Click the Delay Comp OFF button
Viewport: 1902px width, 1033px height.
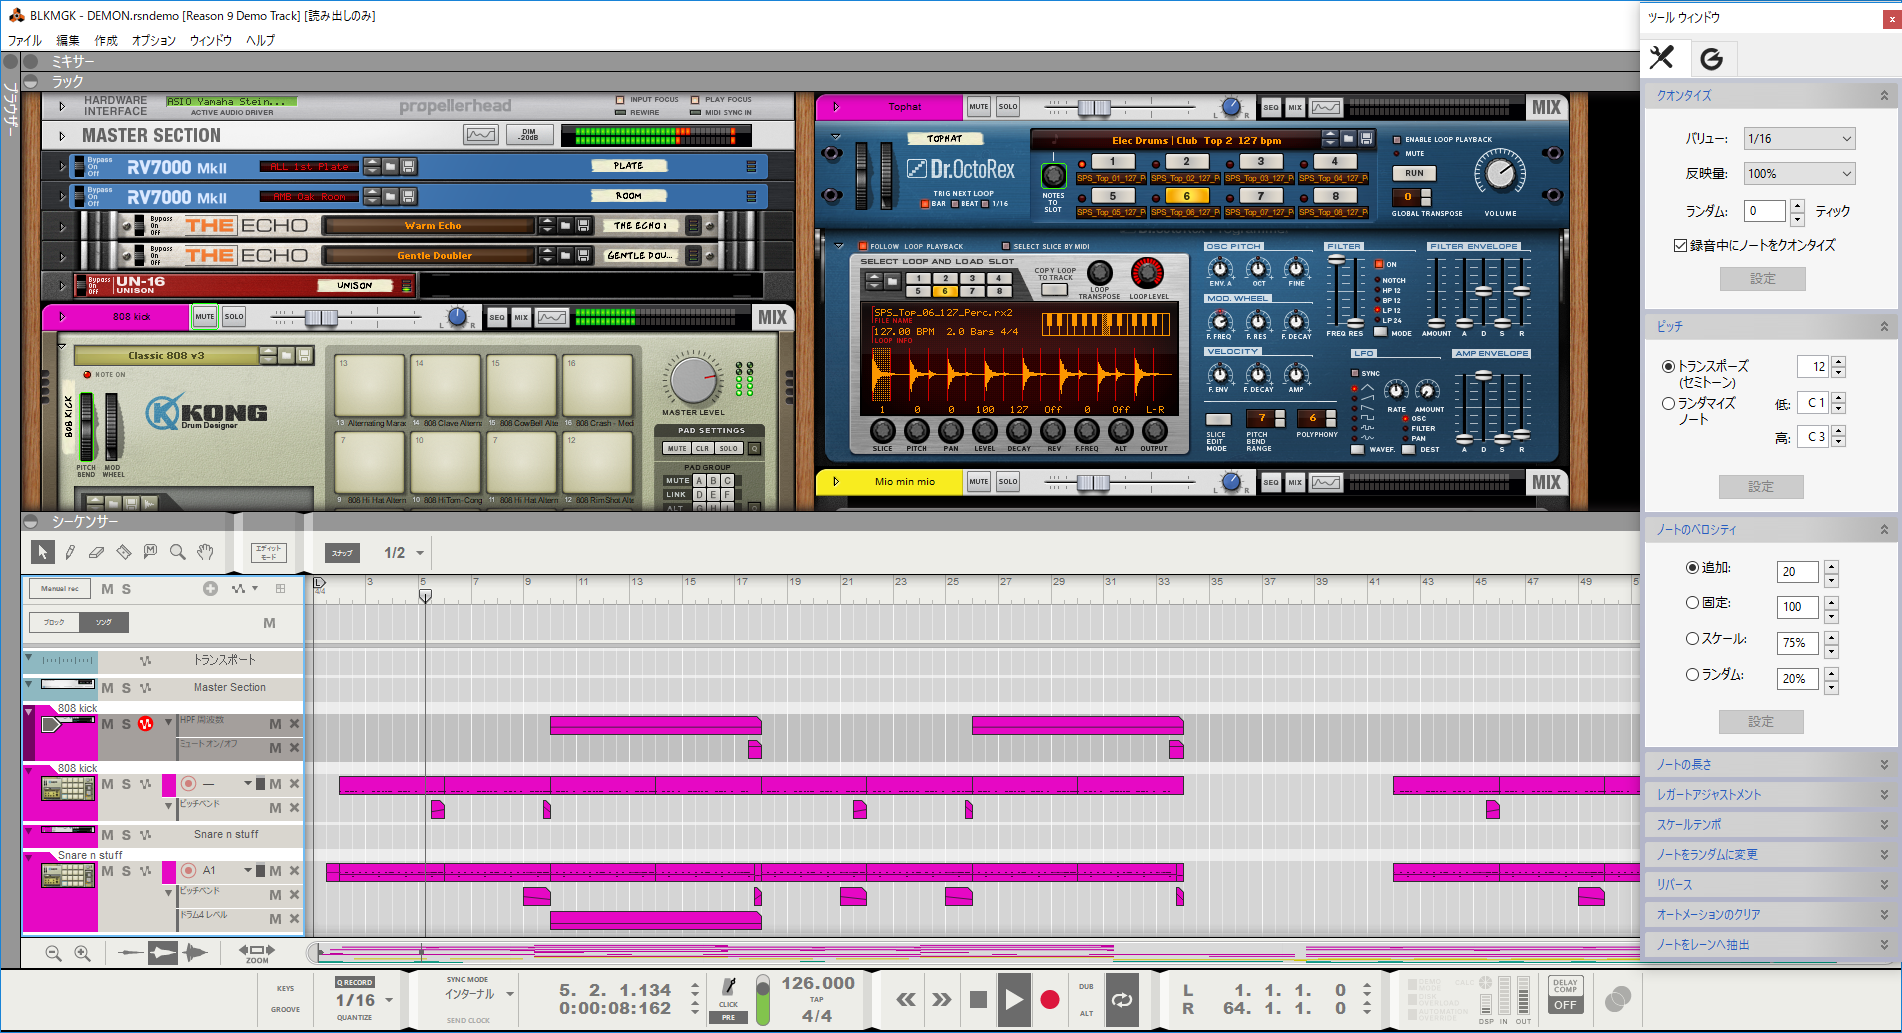1565,1005
